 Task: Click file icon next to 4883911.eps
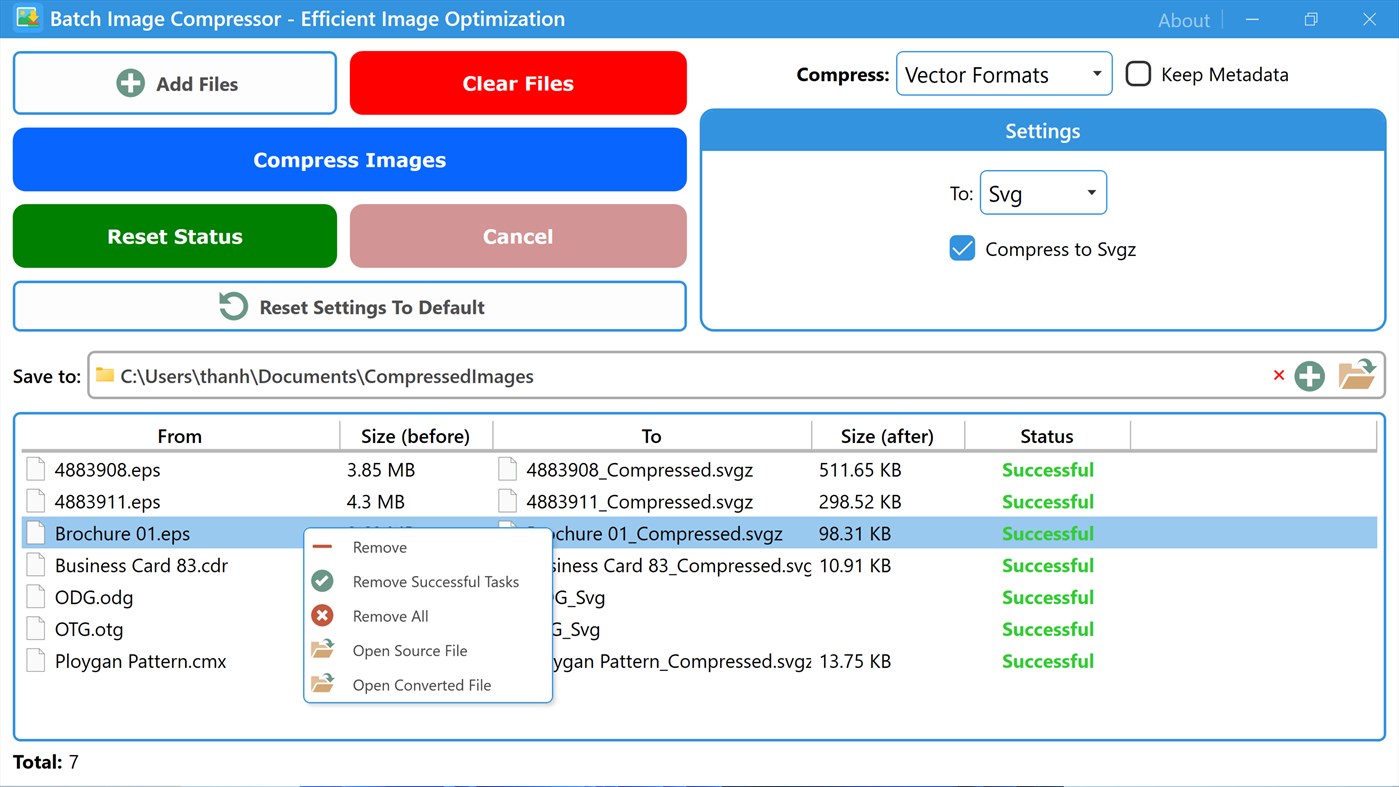click(x=36, y=502)
